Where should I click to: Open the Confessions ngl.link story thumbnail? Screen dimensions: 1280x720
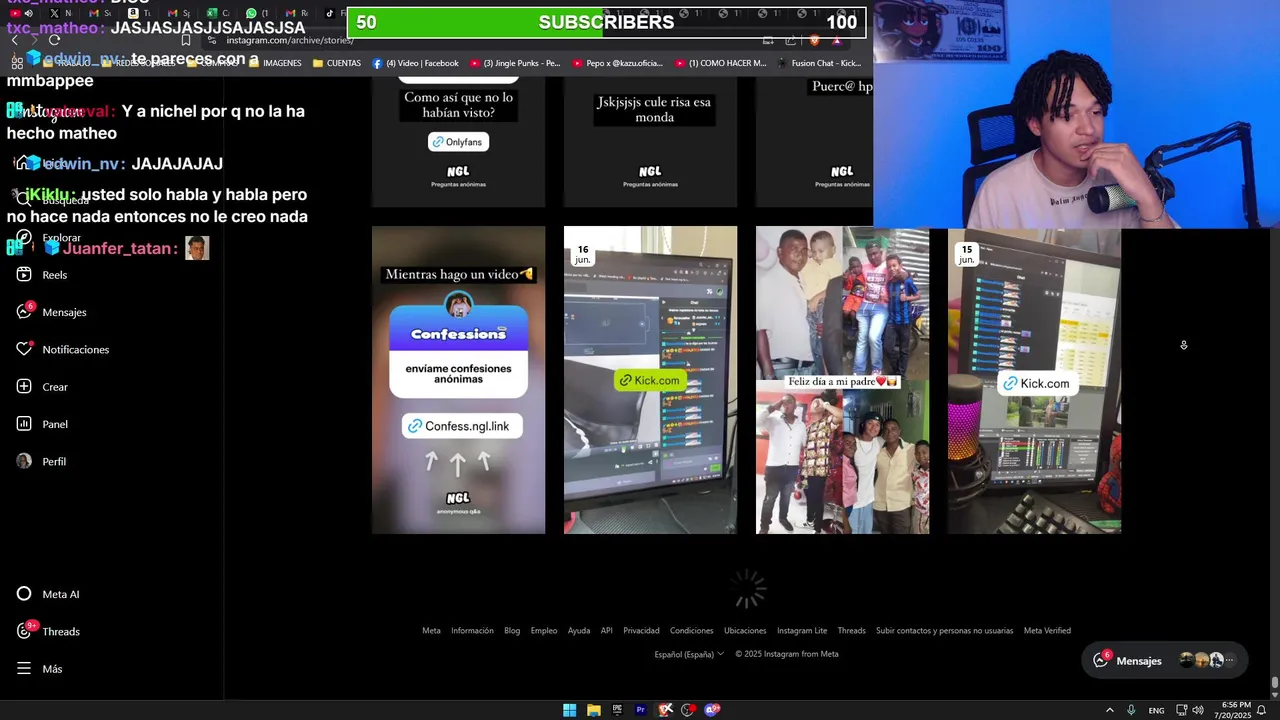(458, 380)
